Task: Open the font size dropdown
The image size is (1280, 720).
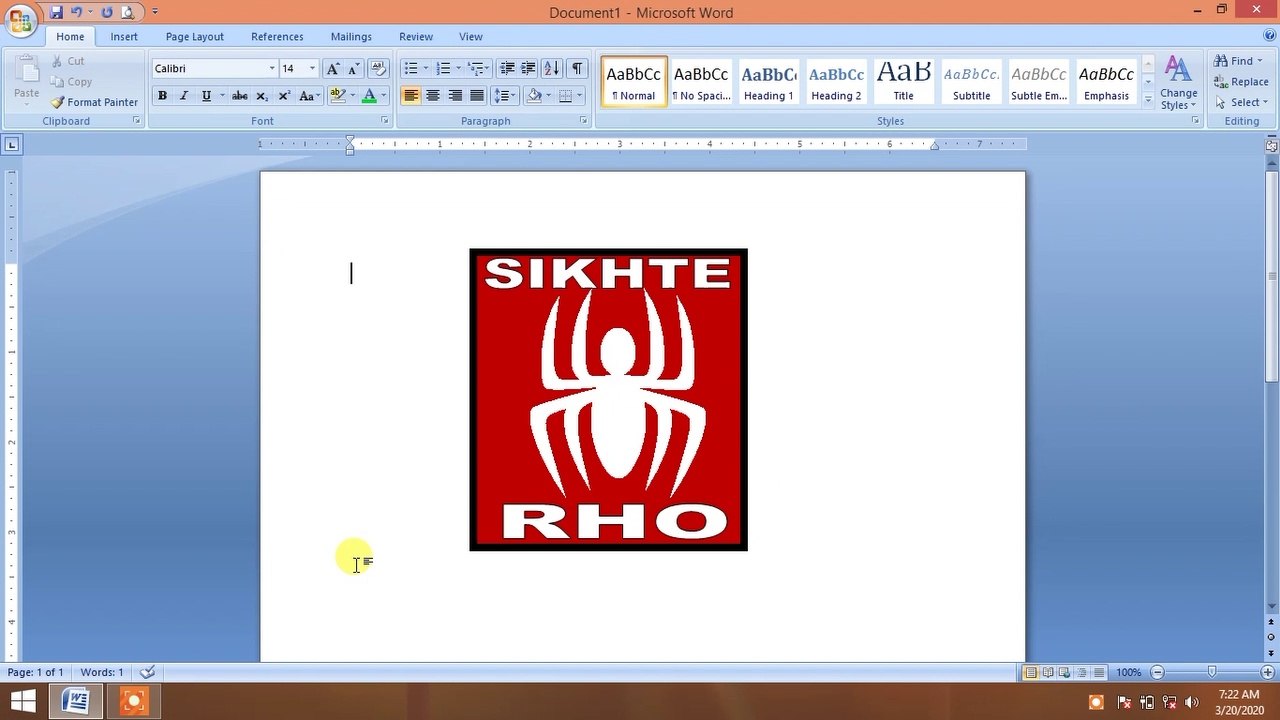Action: coord(312,68)
